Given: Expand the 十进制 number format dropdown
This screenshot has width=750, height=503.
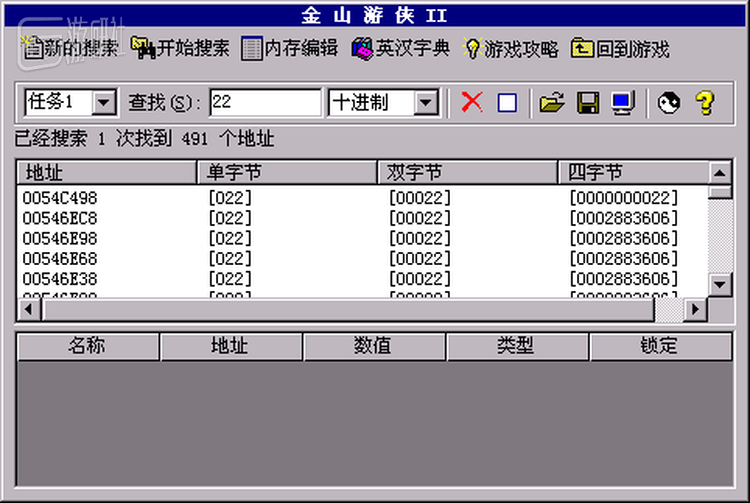Looking at the screenshot, I should (427, 102).
